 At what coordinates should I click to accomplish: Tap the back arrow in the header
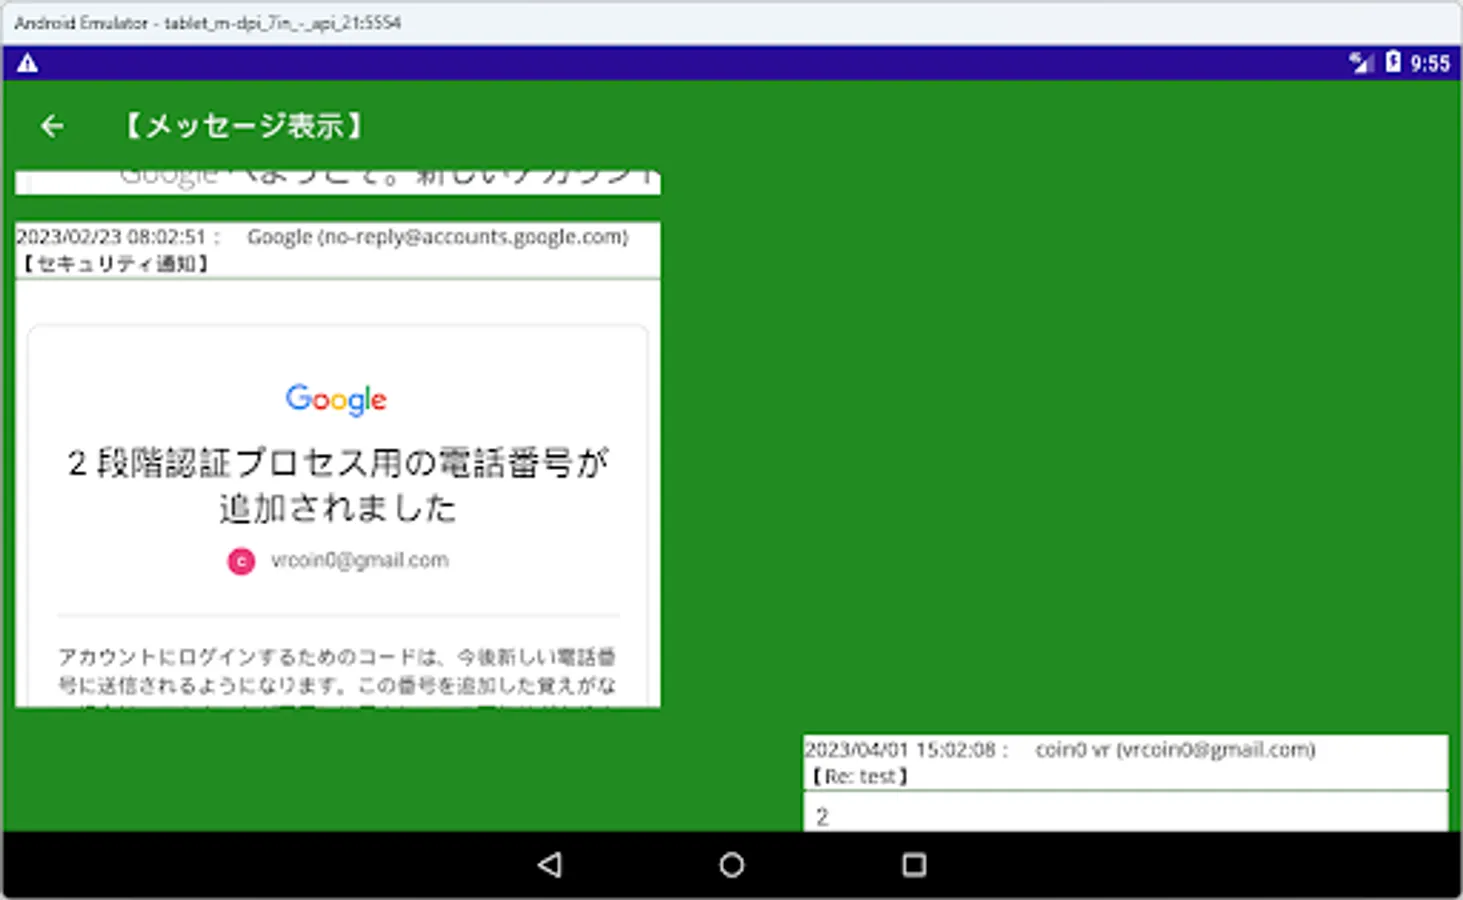52,126
